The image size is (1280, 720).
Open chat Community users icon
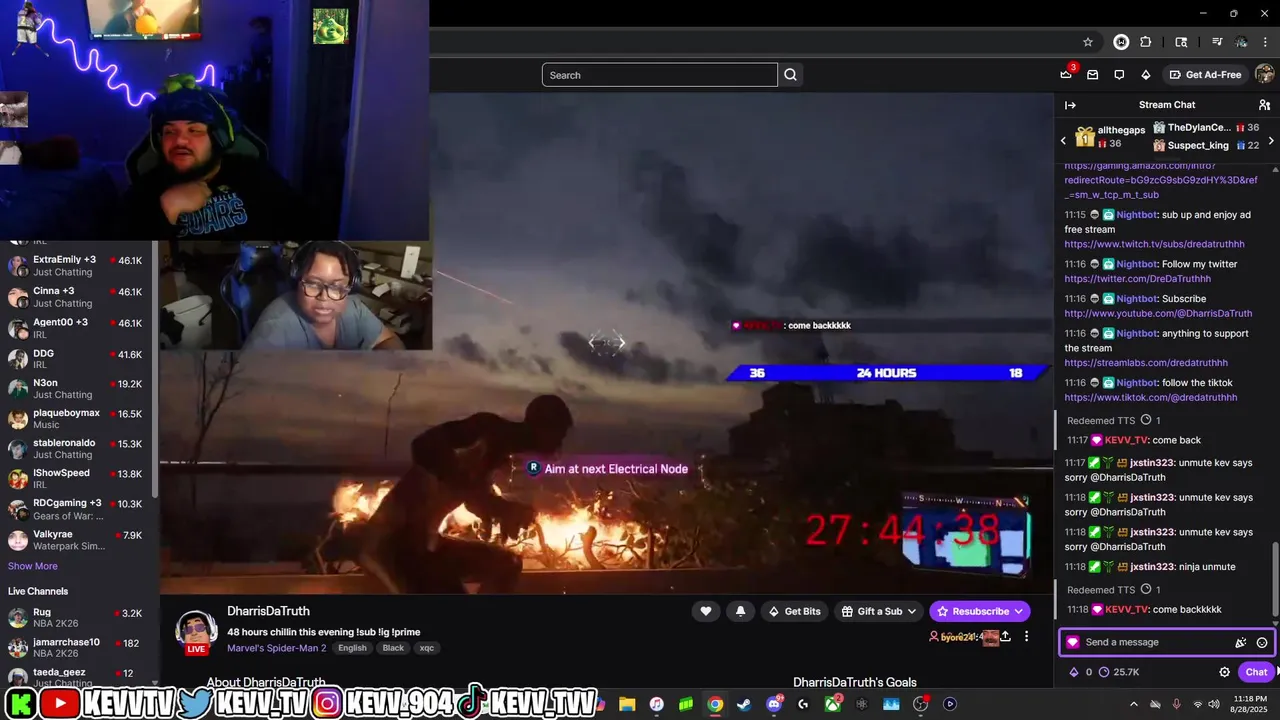(1264, 105)
